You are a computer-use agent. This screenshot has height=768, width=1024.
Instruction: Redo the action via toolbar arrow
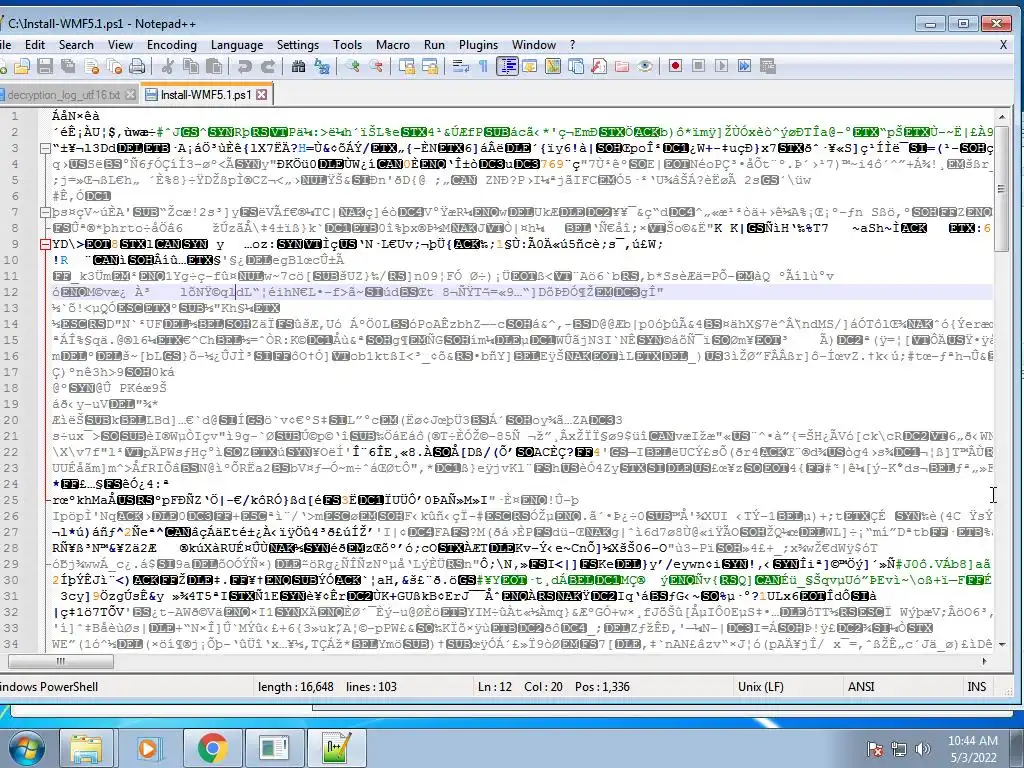tap(268, 66)
